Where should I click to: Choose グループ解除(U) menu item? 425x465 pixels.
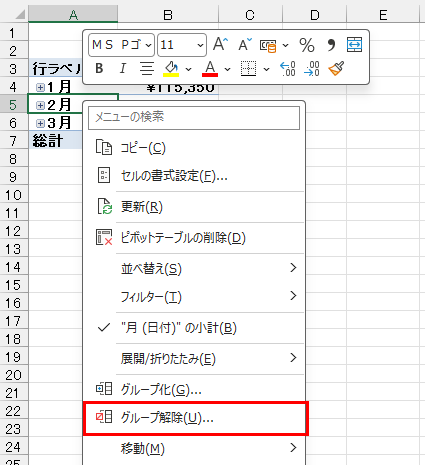coord(194,418)
